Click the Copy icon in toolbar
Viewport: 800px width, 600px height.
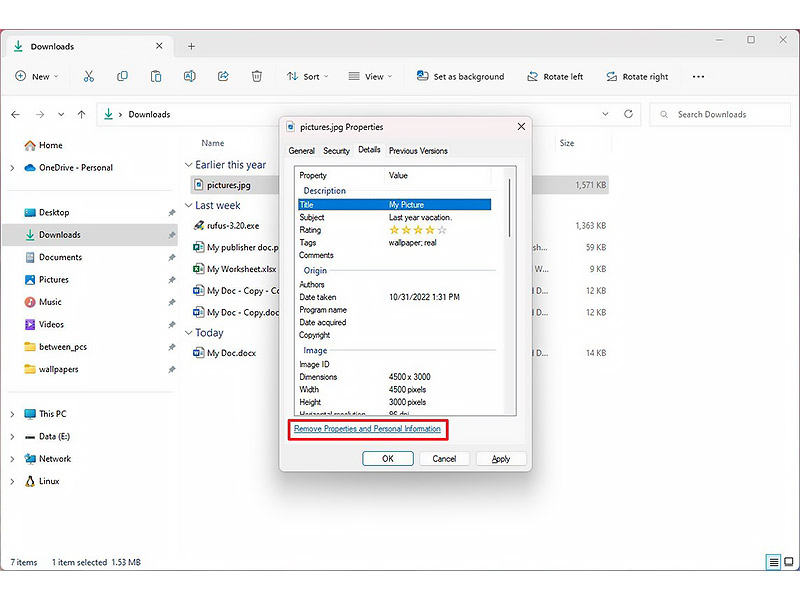click(x=122, y=77)
